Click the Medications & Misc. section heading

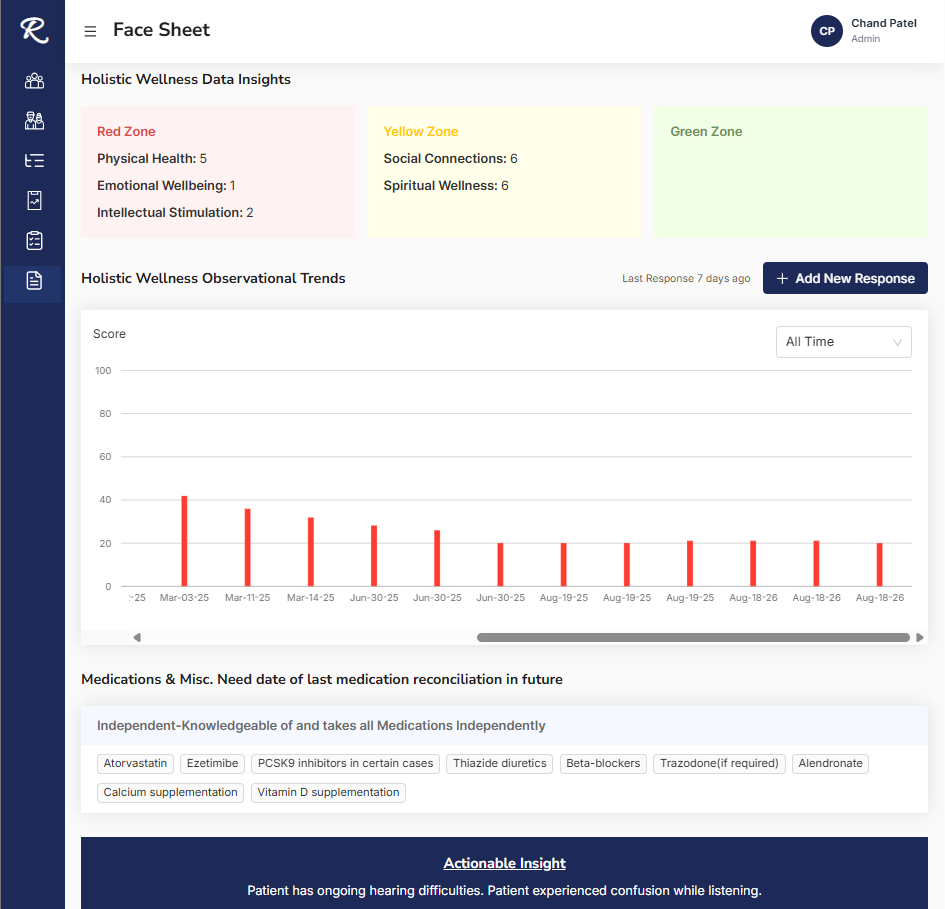322,679
